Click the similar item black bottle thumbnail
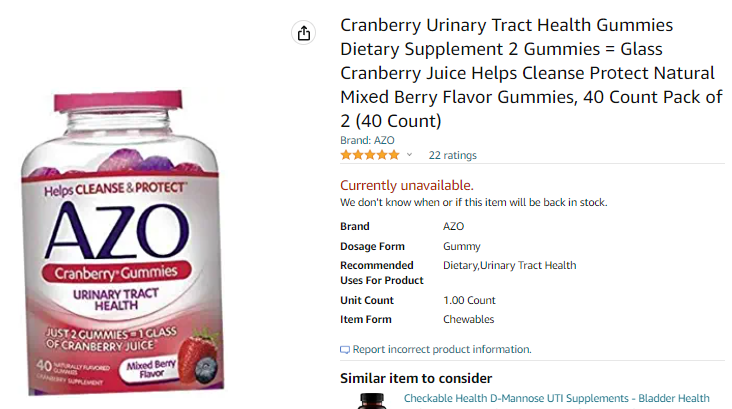The width and height of the screenshot is (732, 409). tap(372, 401)
